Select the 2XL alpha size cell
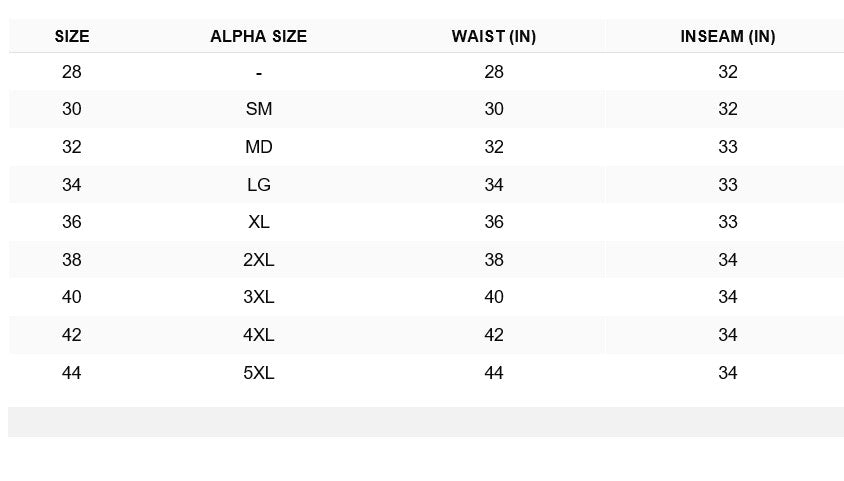Screen dimensions: 844x481 (259, 259)
